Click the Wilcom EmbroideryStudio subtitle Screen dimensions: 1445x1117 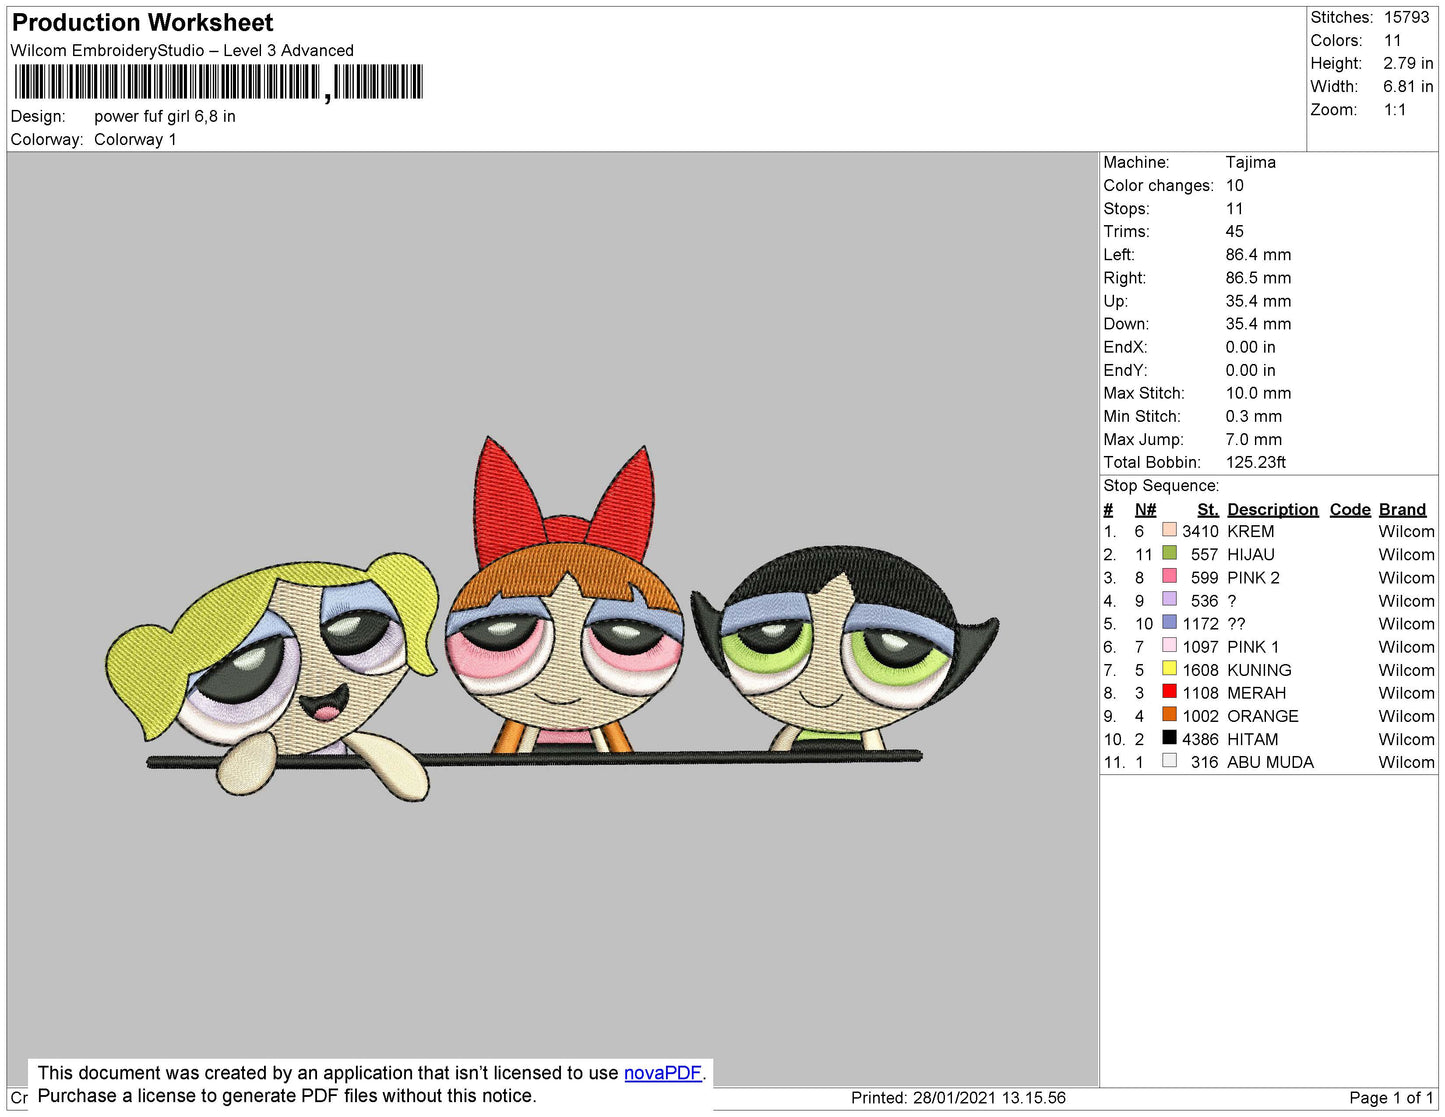[x=182, y=50]
